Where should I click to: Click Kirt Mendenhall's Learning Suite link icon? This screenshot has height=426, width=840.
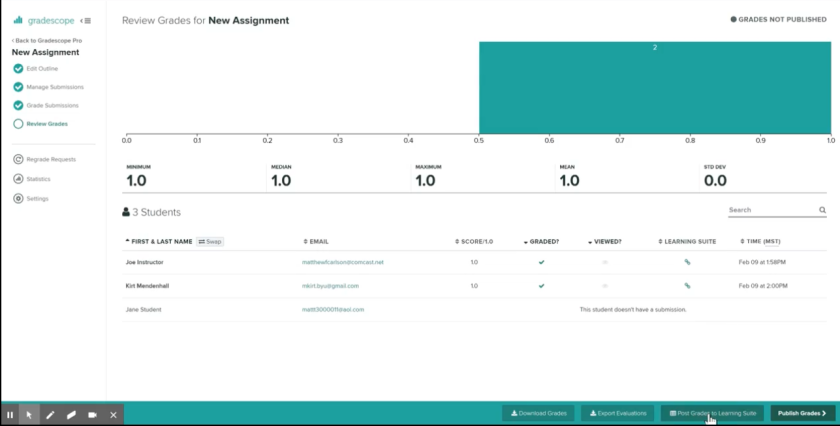point(687,285)
